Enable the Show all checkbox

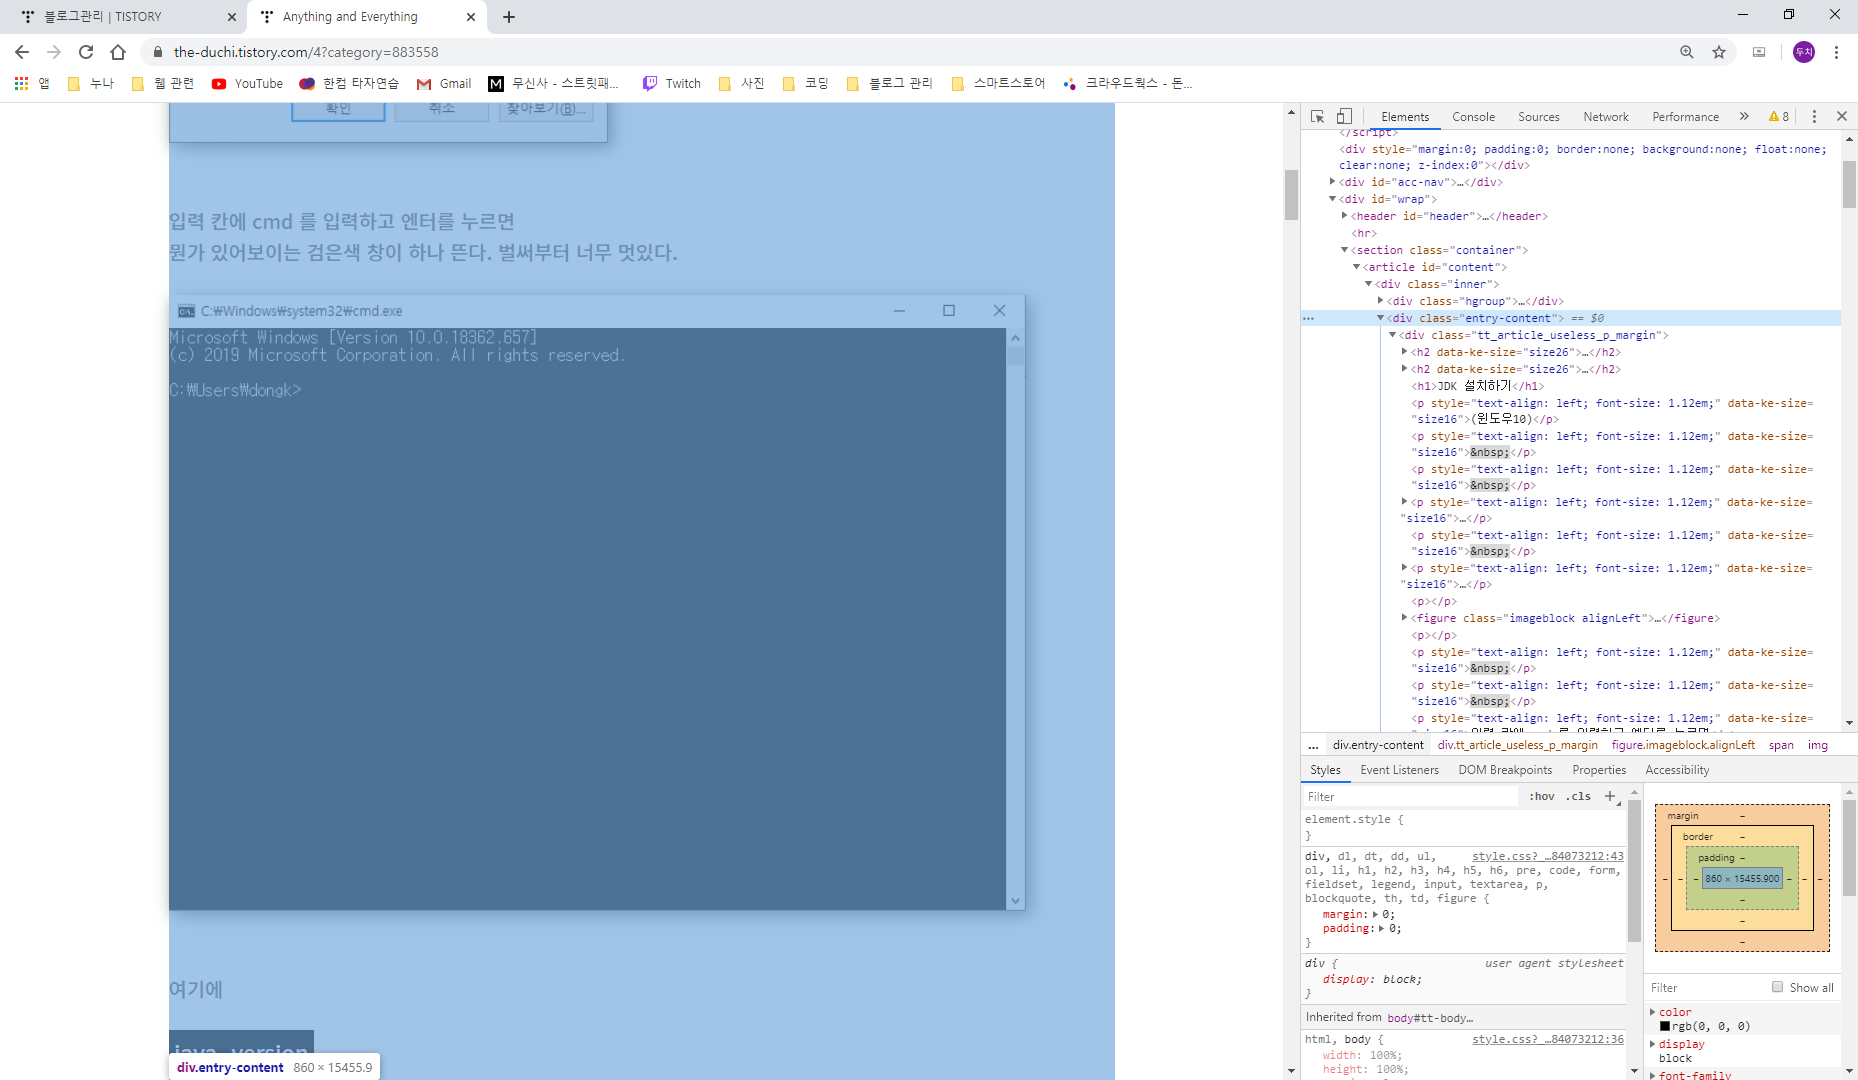tap(1777, 987)
